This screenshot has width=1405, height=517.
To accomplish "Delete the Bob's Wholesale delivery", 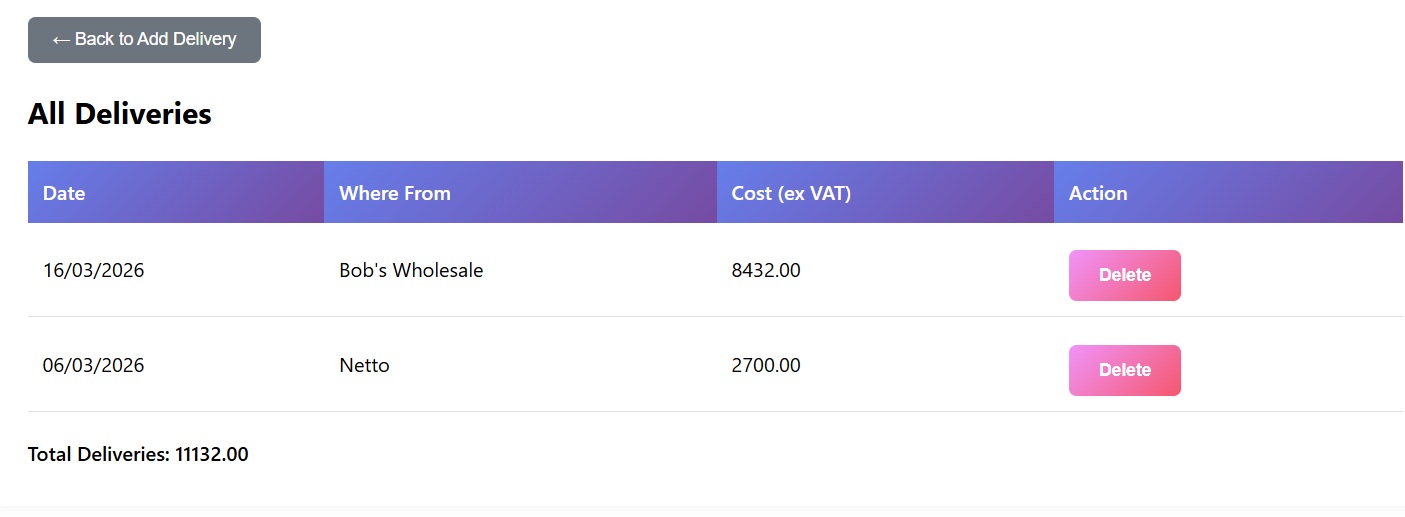I will (x=1124, y=275).
